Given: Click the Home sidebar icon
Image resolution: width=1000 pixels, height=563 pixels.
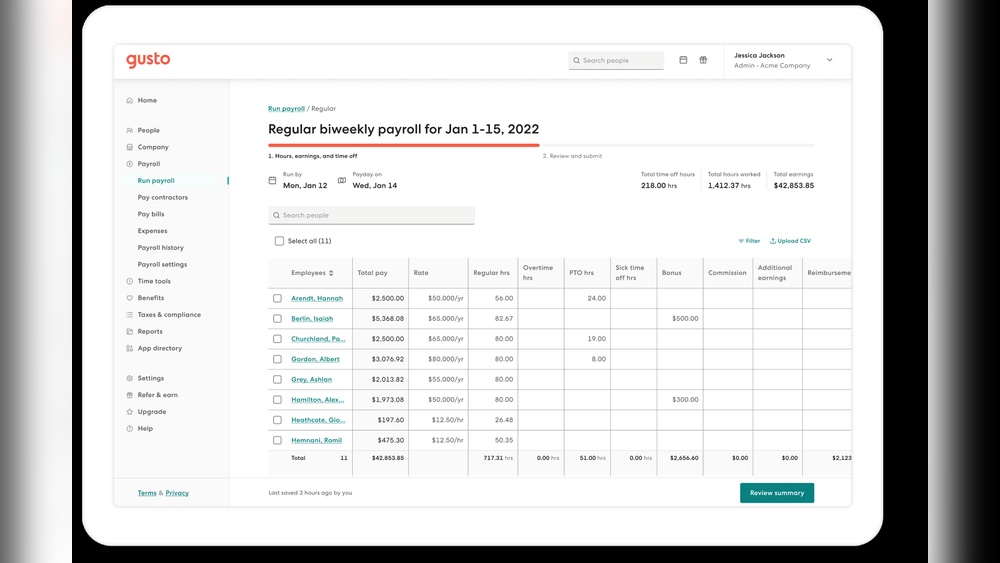Looking at the screenshot, I should (x=129, y=100).
